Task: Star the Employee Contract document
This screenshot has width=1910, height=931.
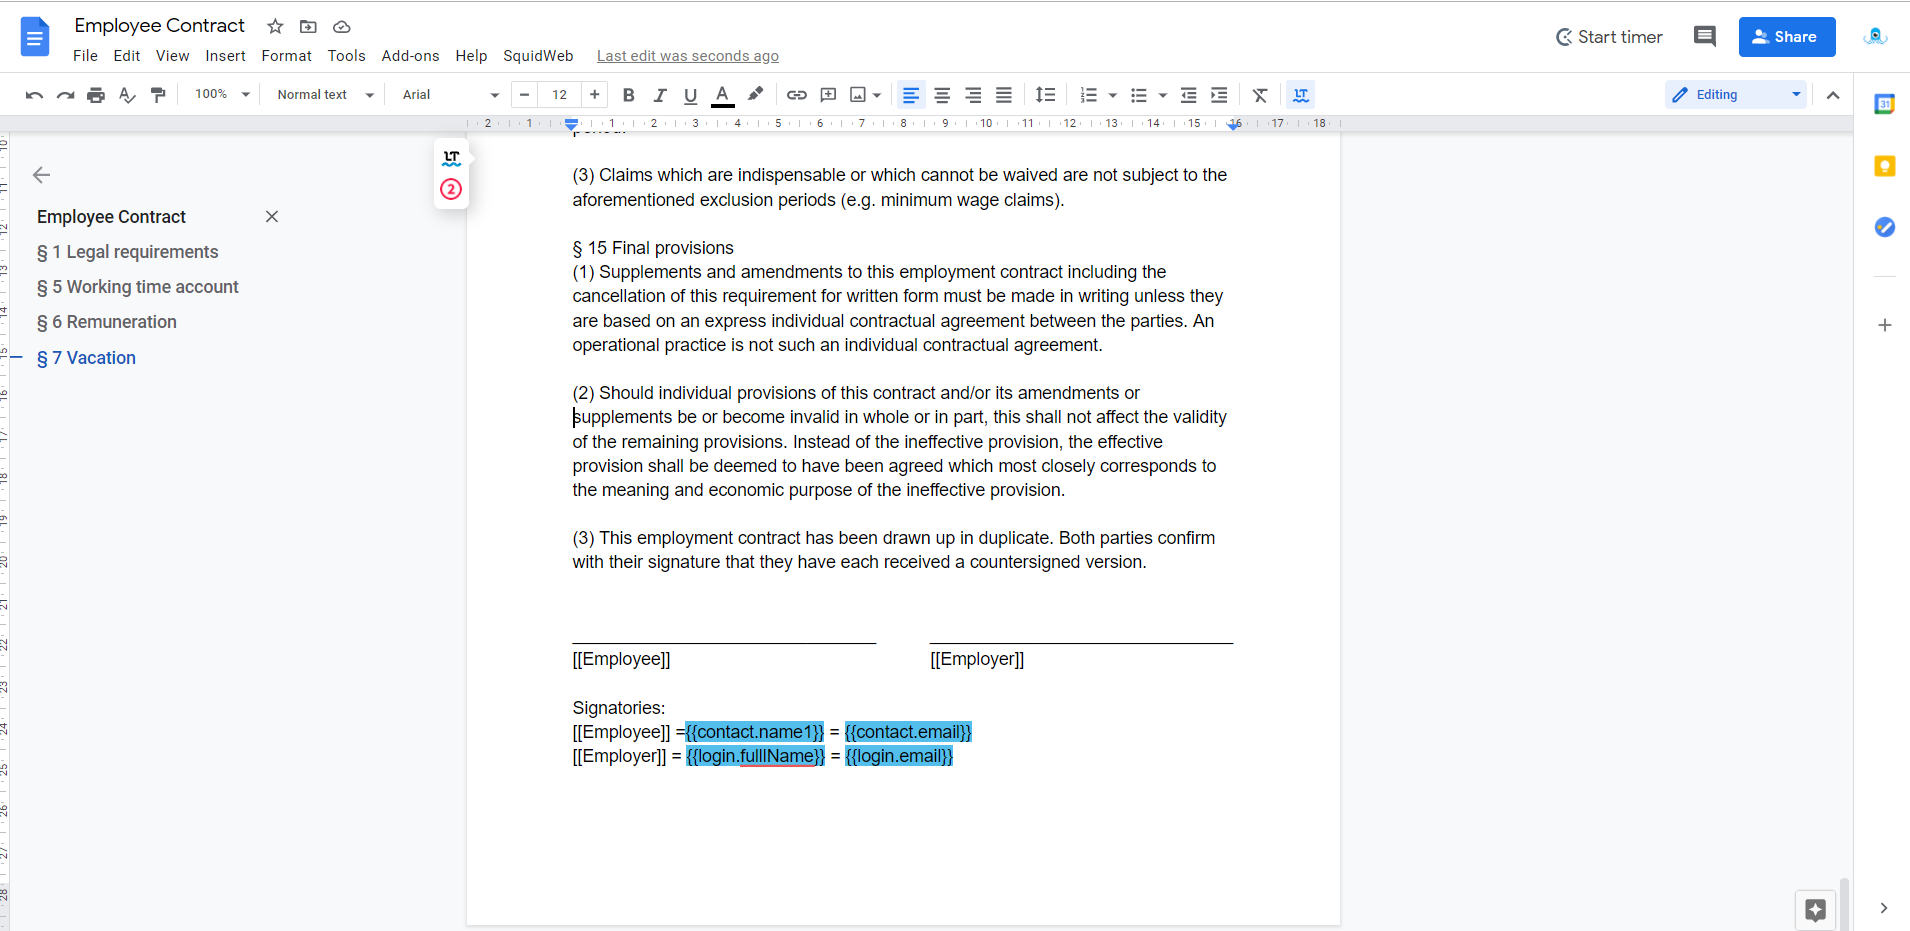Action: point(275,27)
